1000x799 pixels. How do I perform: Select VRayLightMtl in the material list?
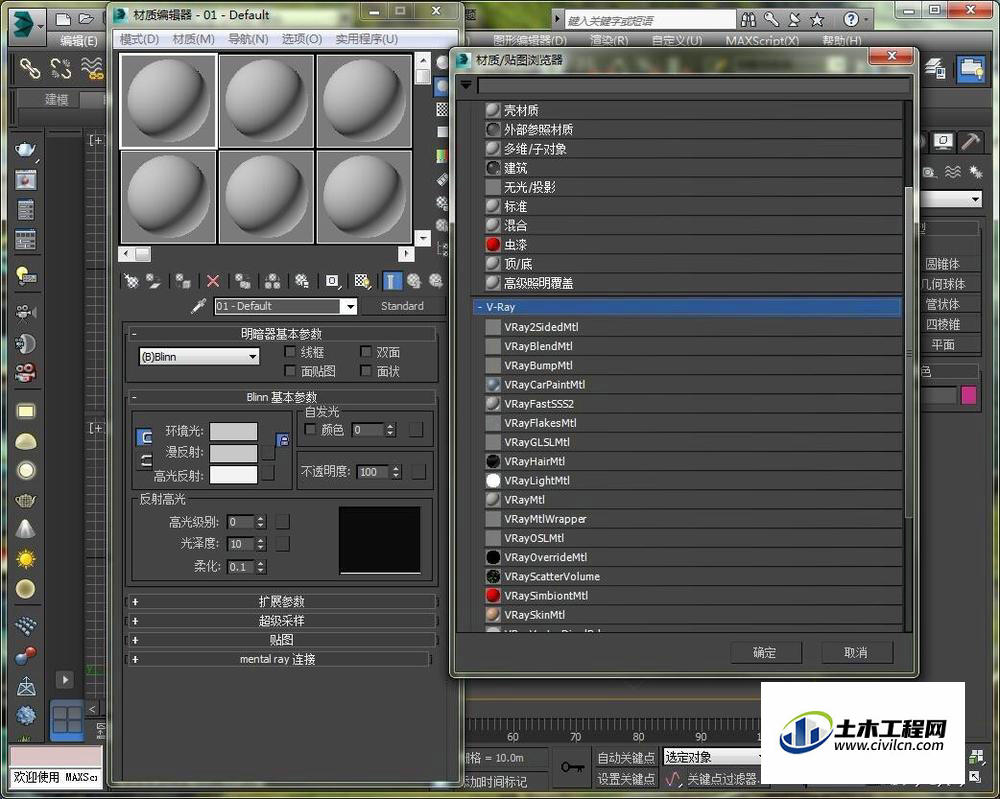click(x=693, y=481)
